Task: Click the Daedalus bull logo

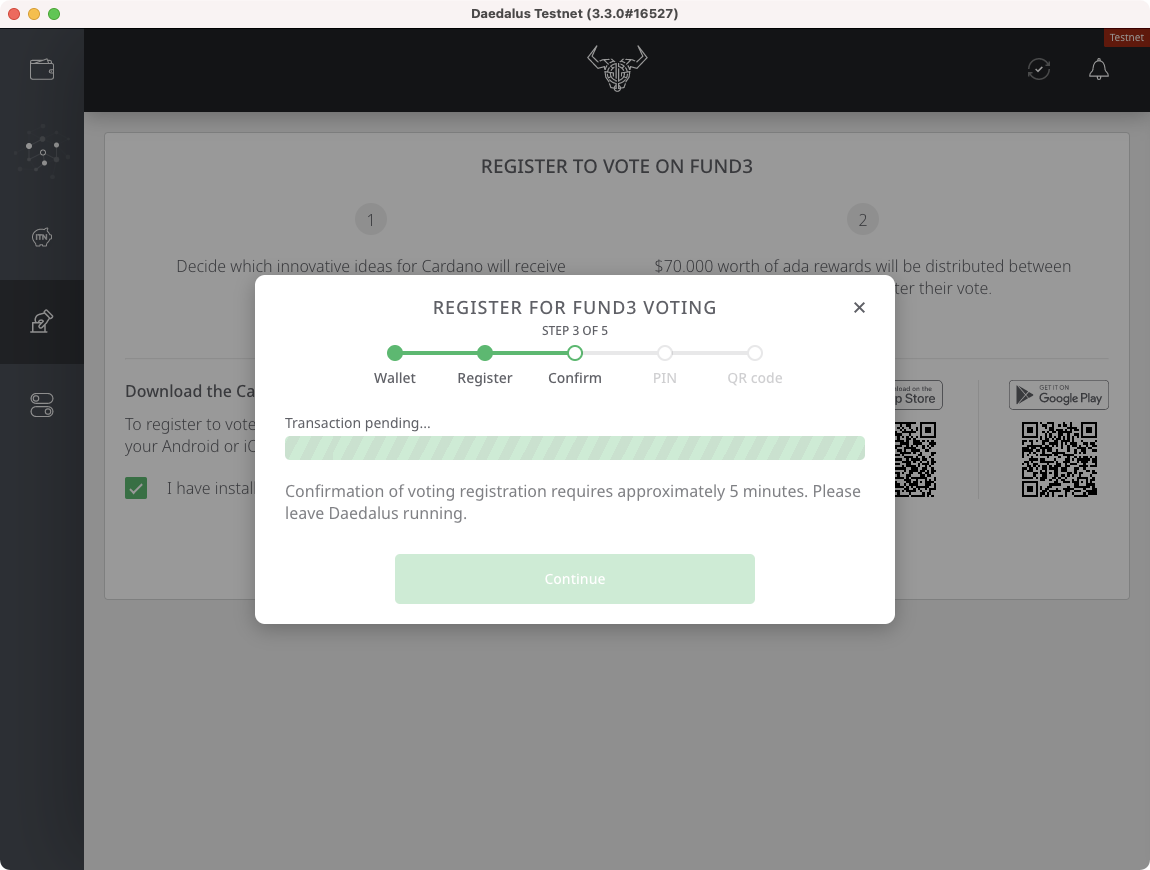Action: click(617, 68)
